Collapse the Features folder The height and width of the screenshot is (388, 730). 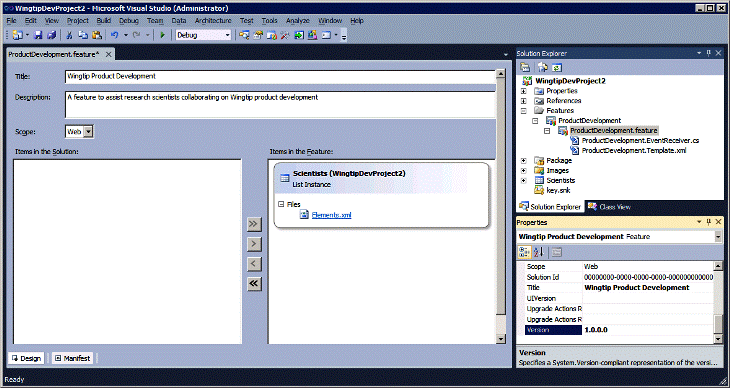524,111
